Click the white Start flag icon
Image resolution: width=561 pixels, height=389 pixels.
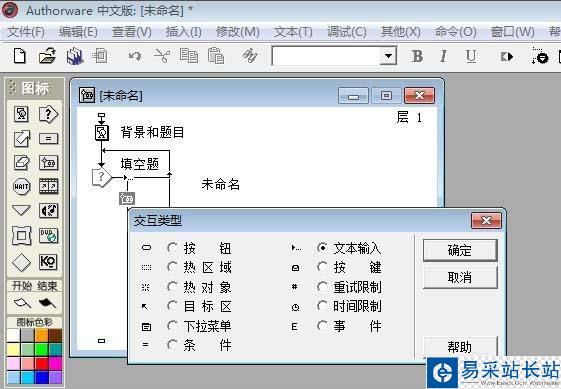coord(22,303)
